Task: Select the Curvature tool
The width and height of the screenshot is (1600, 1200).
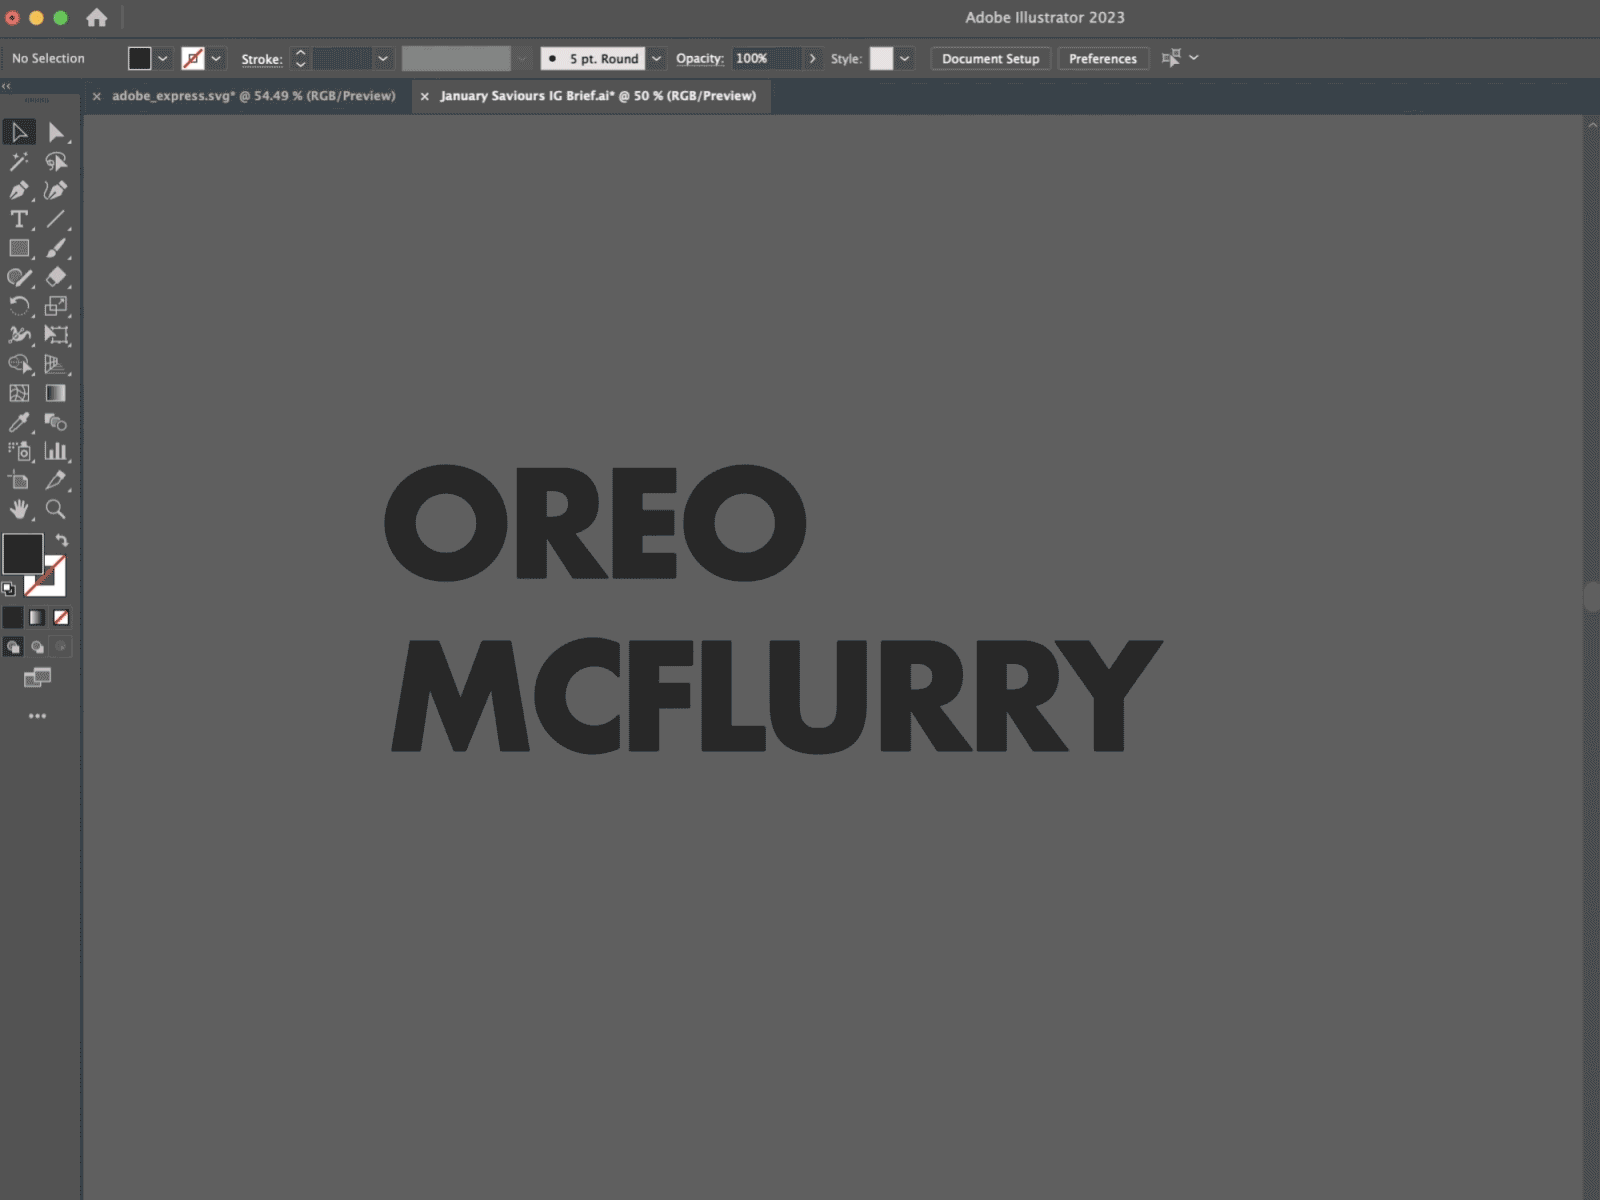Action: click(x=56, y=190)
